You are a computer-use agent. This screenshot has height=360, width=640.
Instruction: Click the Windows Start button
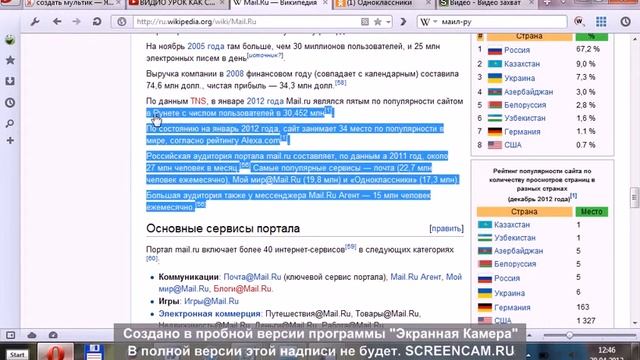pos(17,355)
